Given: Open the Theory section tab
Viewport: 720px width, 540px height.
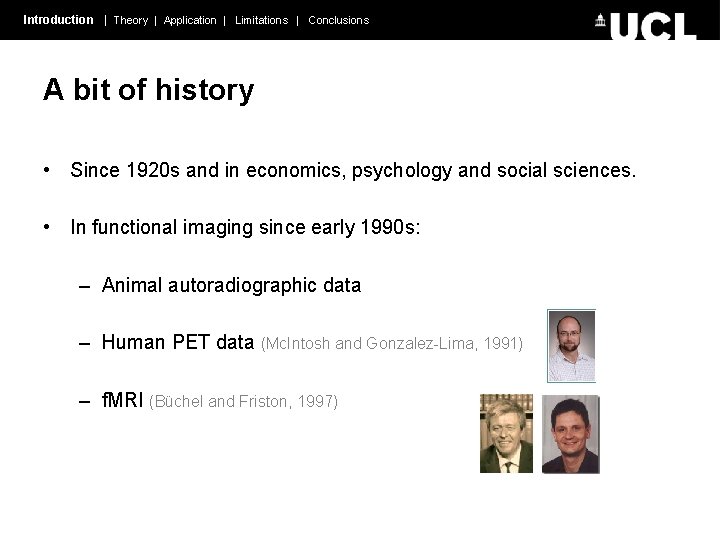Looking at the screenshot, I should 131,20.
